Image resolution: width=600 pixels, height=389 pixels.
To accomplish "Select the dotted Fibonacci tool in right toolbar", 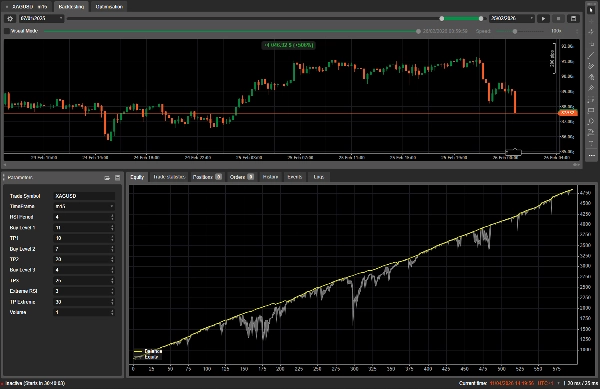I will (591, 99).
